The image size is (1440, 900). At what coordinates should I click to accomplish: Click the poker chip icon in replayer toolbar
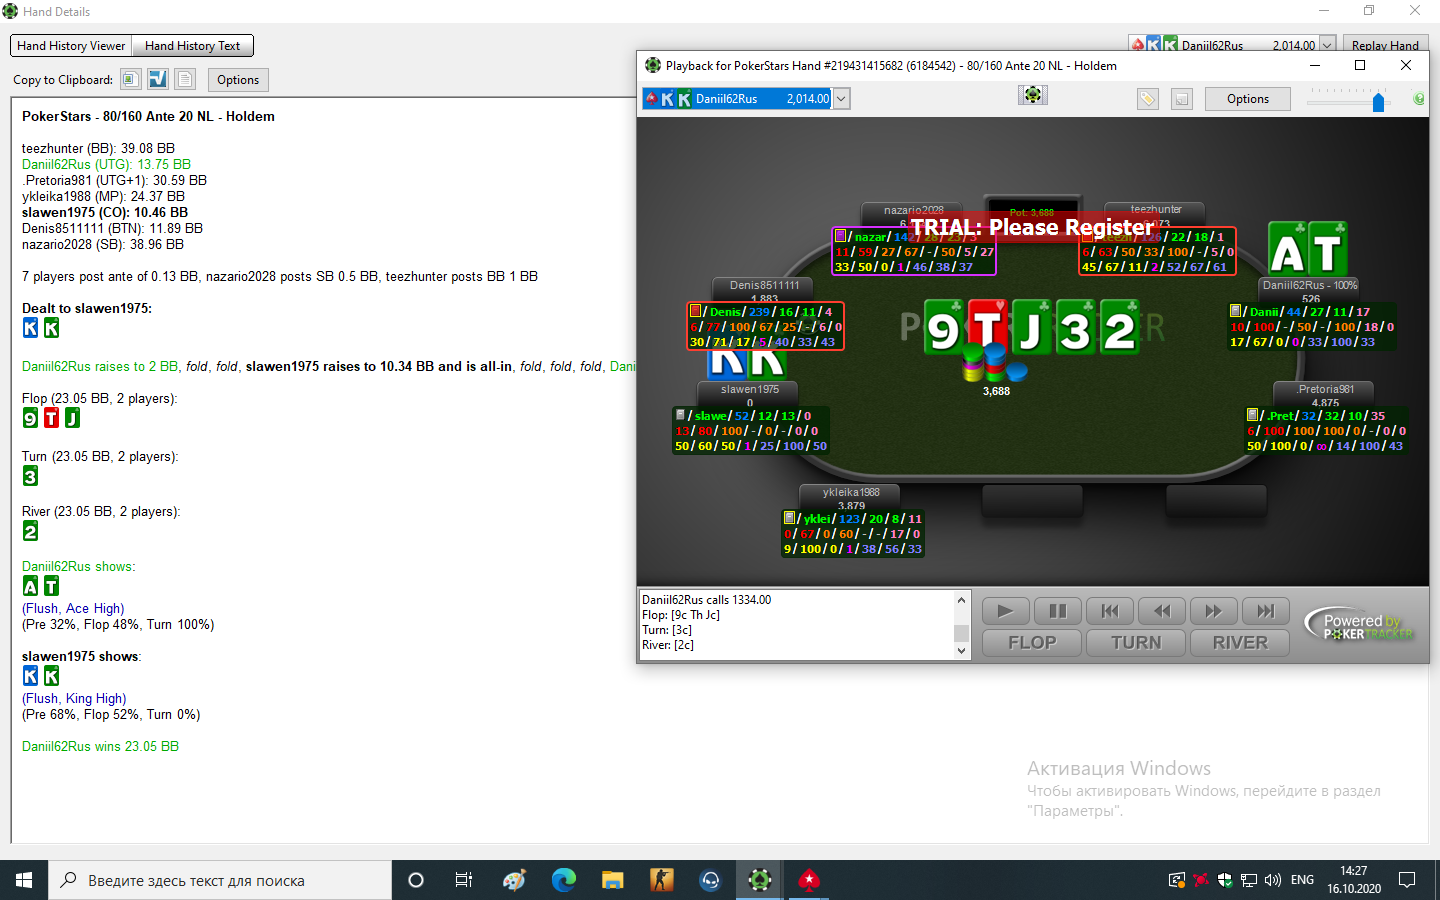1032,94
